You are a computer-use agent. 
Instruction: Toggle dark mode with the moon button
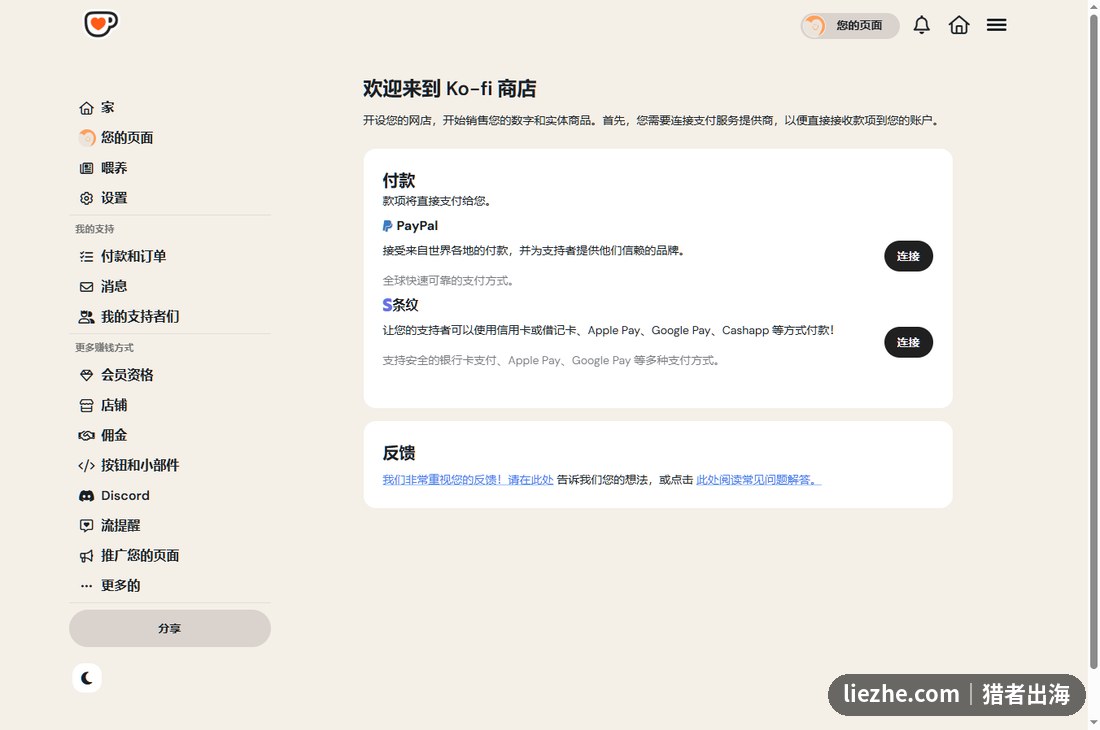[87, 678]
